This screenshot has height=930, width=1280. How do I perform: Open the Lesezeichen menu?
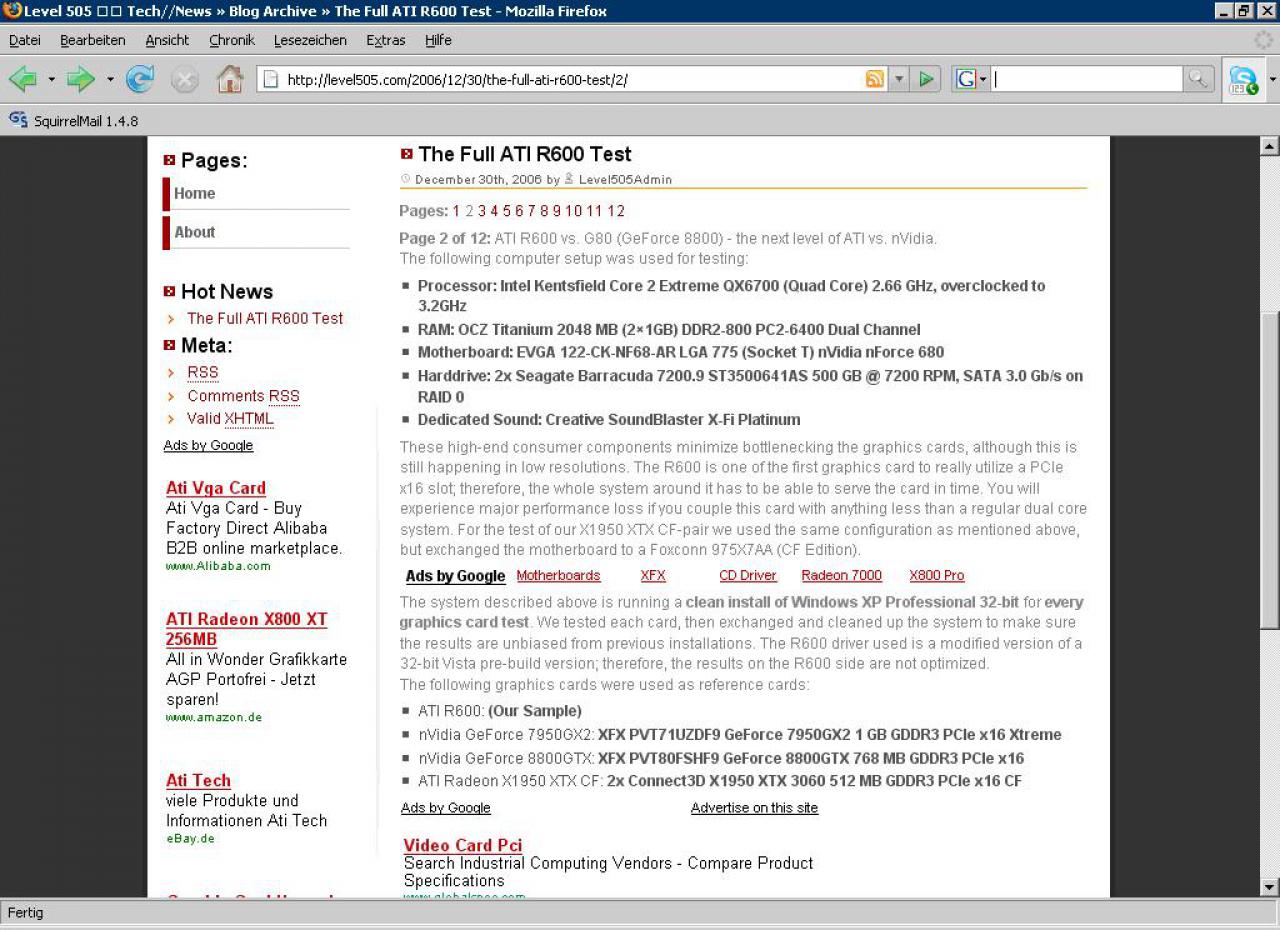point(310,40)
